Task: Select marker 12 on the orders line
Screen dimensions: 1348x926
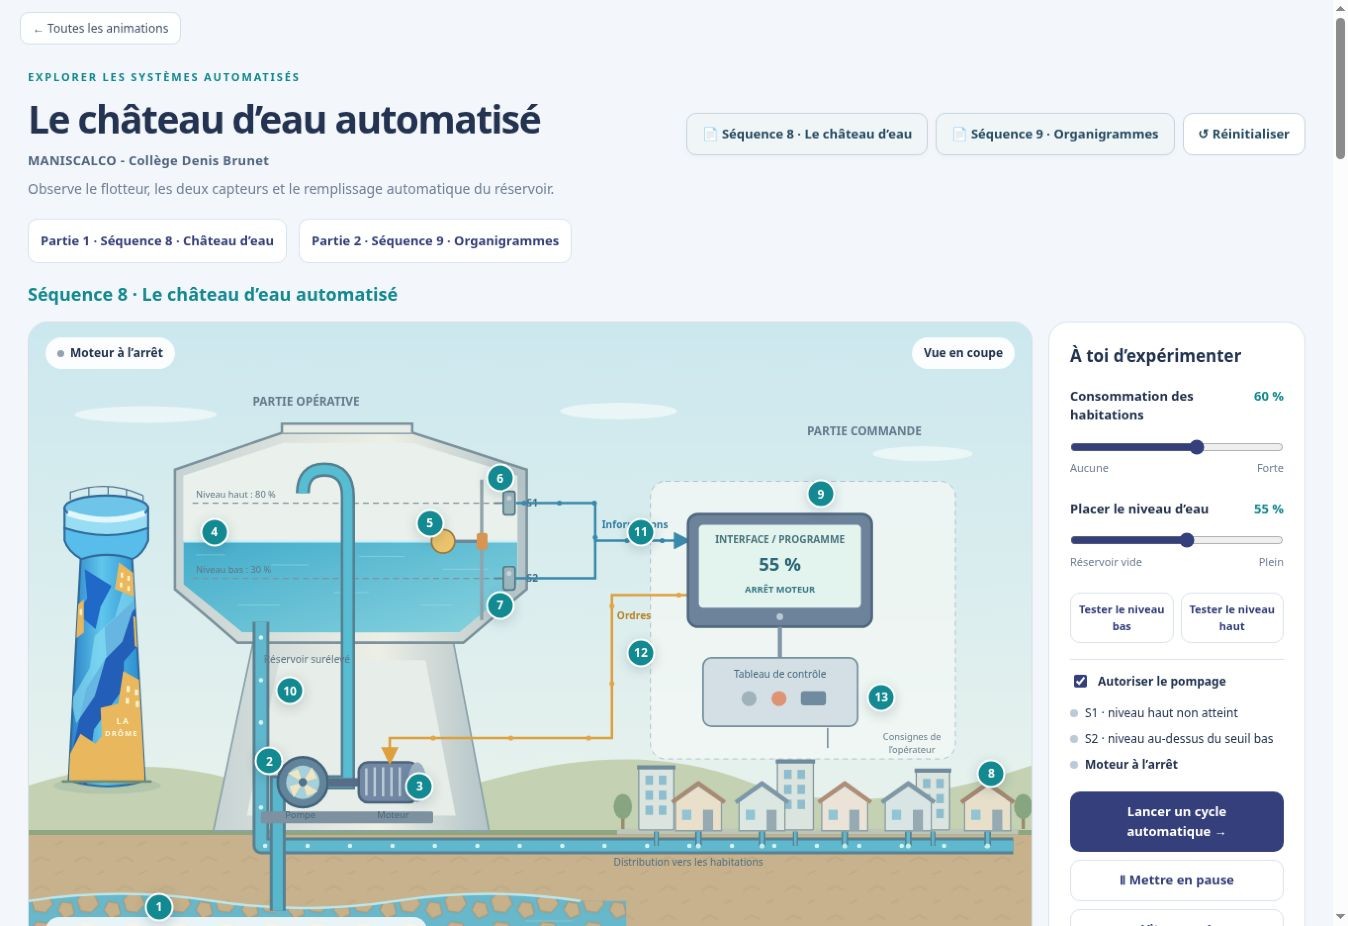Action: coord(641,653)
